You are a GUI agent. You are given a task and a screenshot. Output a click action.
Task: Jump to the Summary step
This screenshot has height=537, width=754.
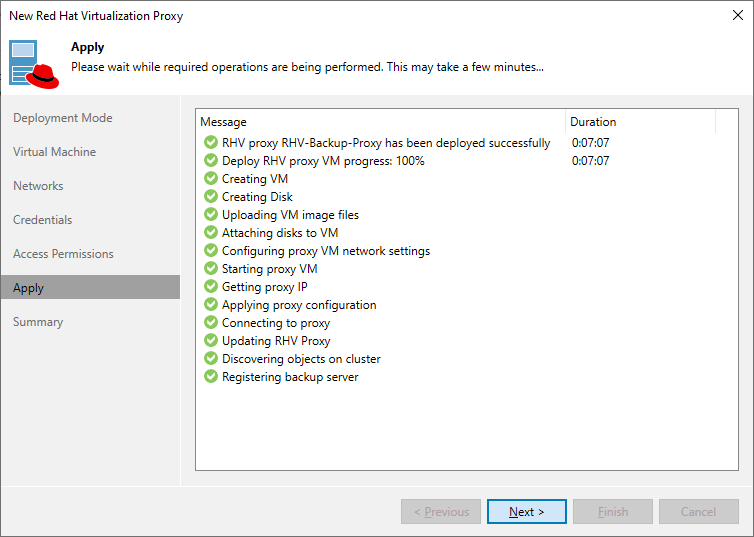click(x=38, y=322)
